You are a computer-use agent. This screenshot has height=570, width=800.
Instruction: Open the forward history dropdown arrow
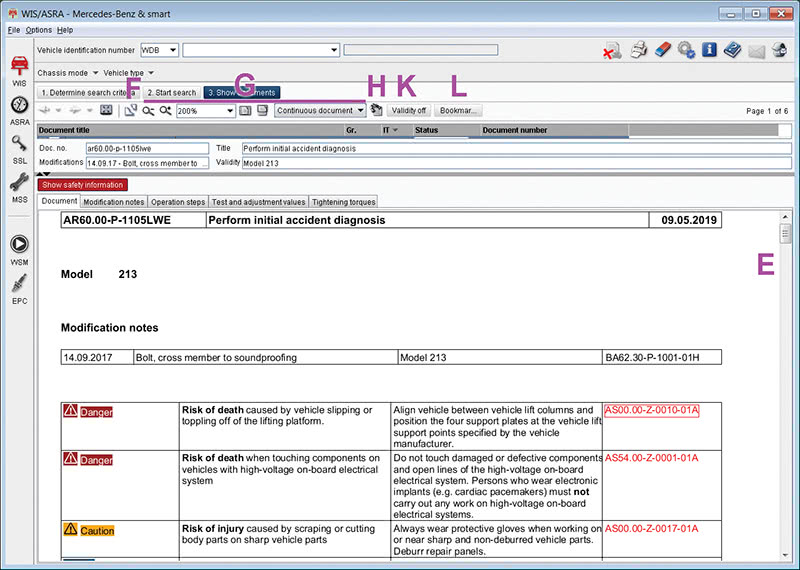(x=89, y=110)
